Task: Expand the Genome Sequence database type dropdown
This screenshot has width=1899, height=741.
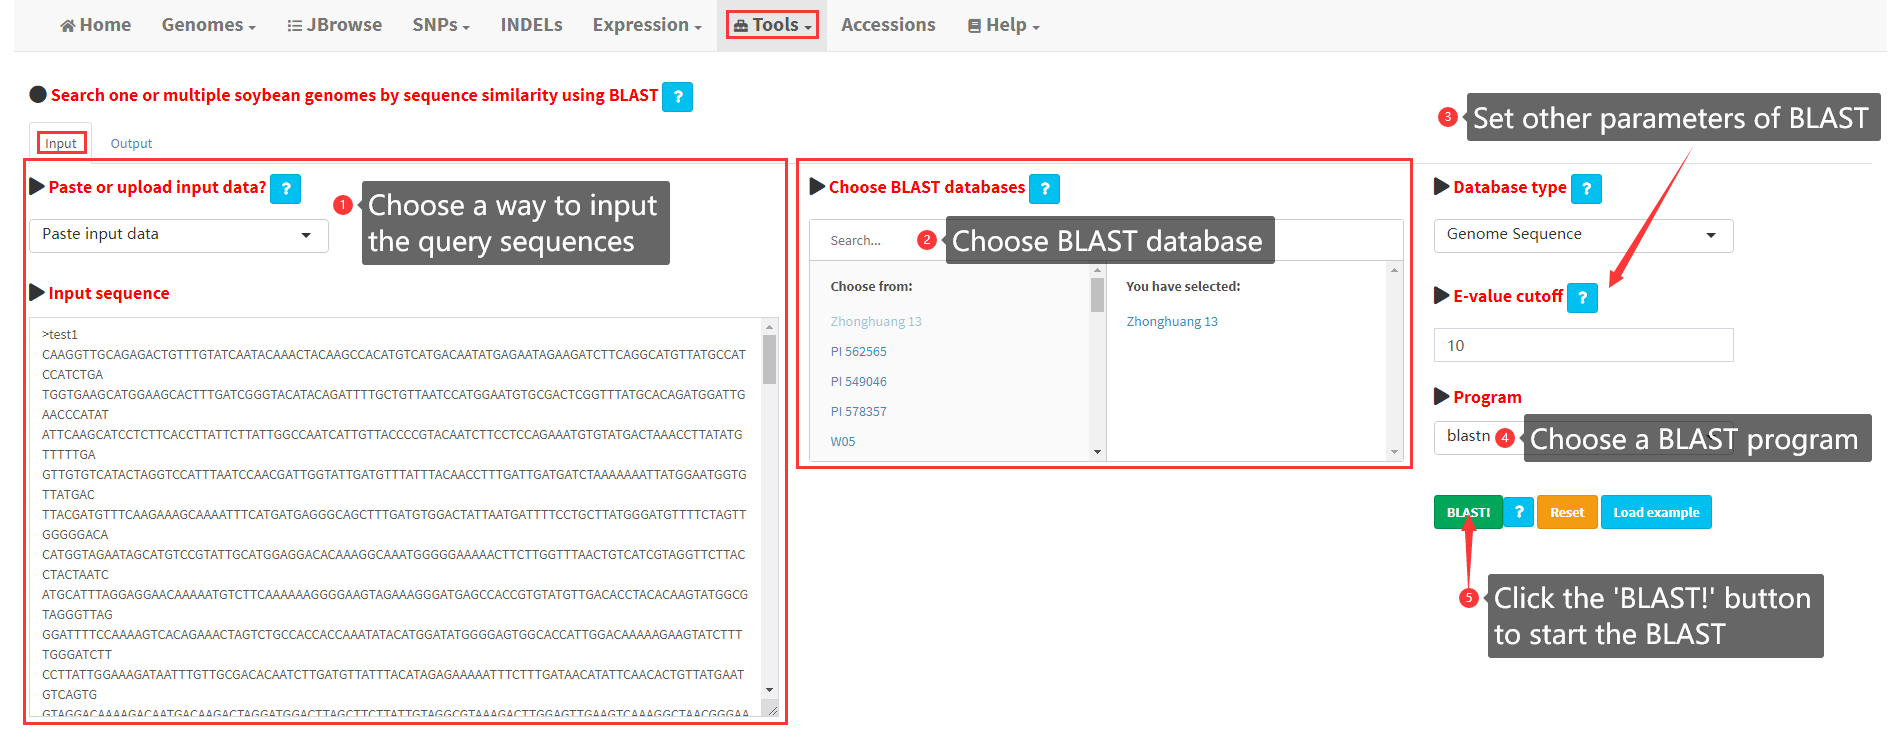Action: click(x=1582, y=235)
